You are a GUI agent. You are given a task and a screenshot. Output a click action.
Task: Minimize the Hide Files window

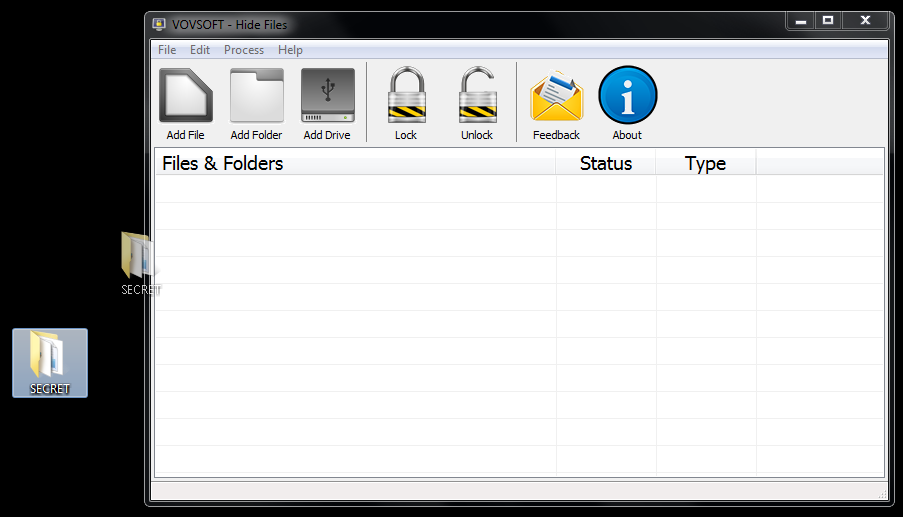tap(801, 21)
